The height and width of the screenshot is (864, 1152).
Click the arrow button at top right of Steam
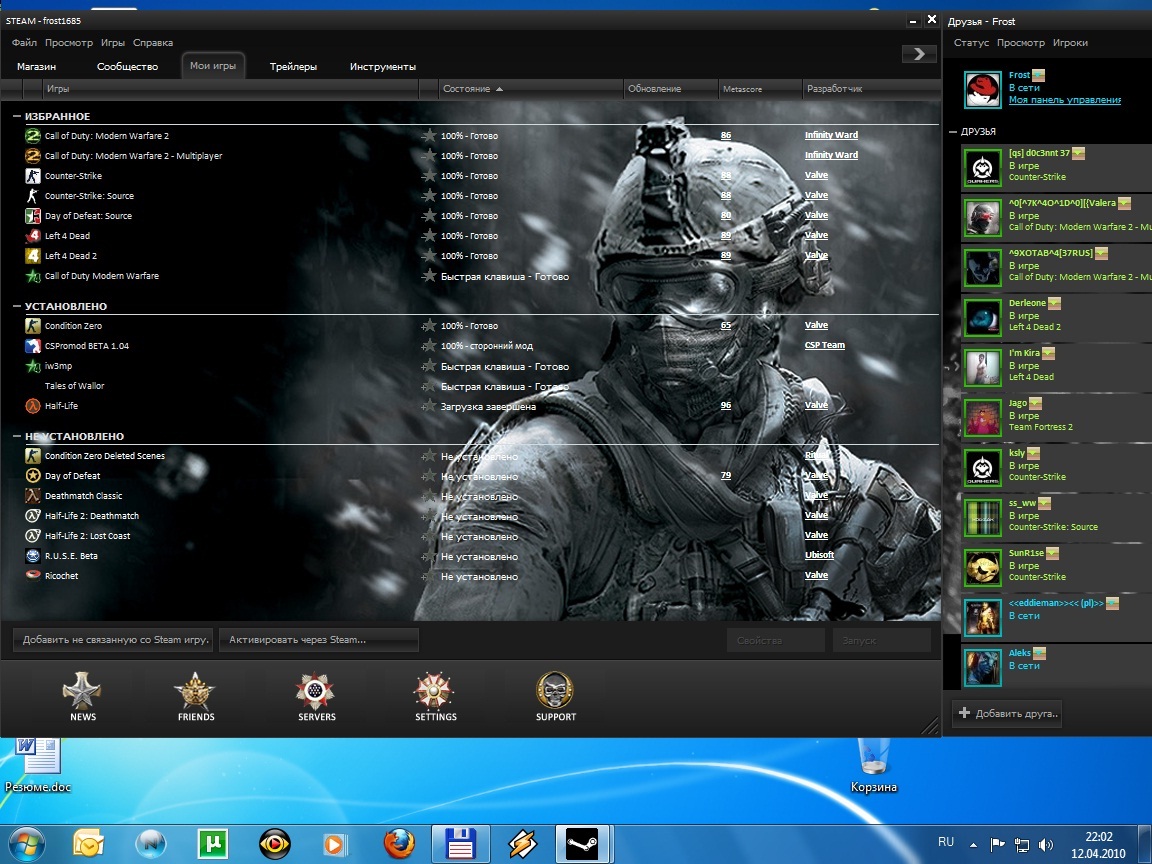pos(918,54)
